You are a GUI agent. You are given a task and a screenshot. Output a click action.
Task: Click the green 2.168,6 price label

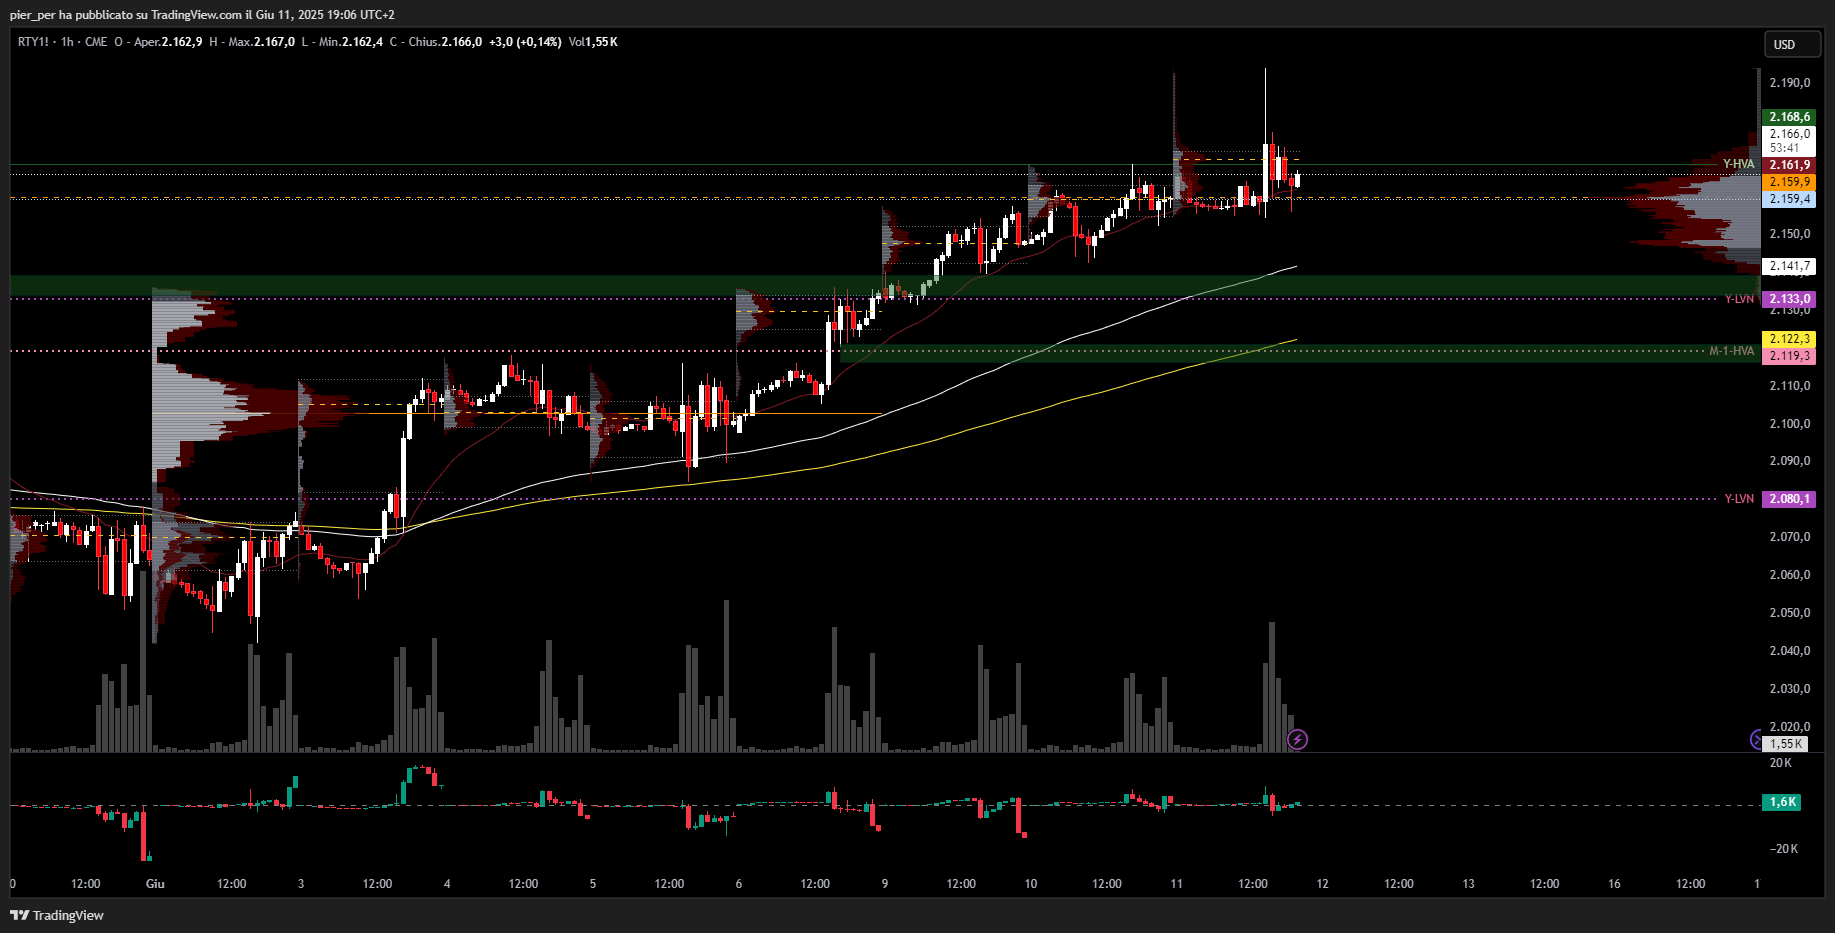tap(1788, 117)
